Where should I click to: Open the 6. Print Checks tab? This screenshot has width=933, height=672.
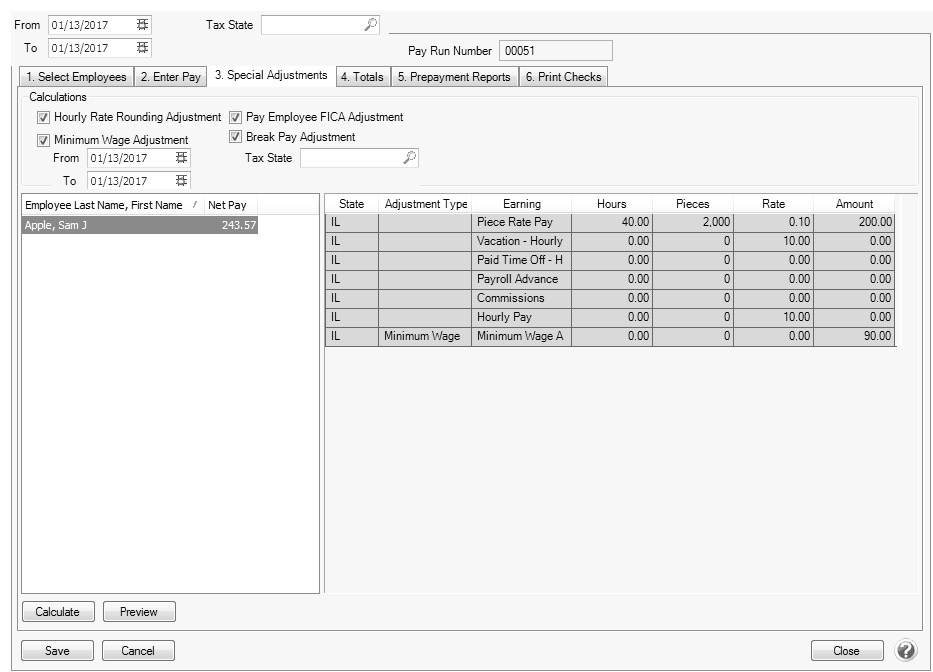pyautogui.click(x=563, y=77)
